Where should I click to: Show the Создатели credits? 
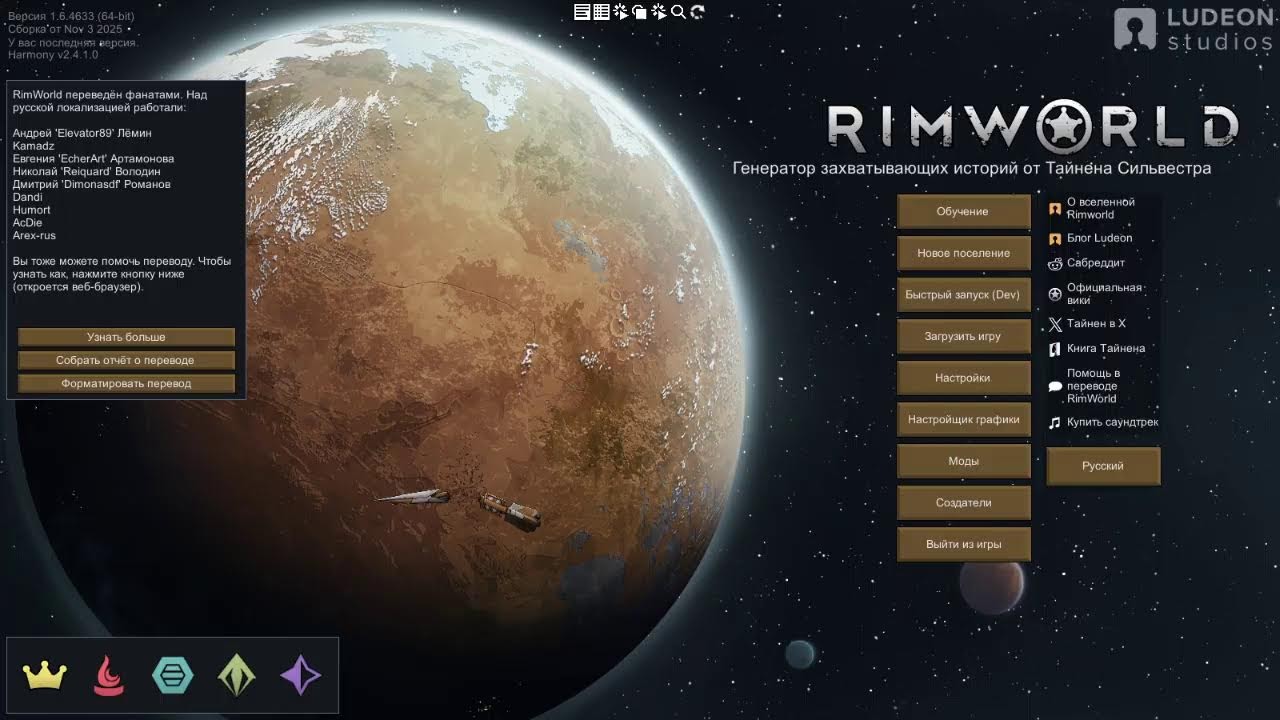point(963,503)
